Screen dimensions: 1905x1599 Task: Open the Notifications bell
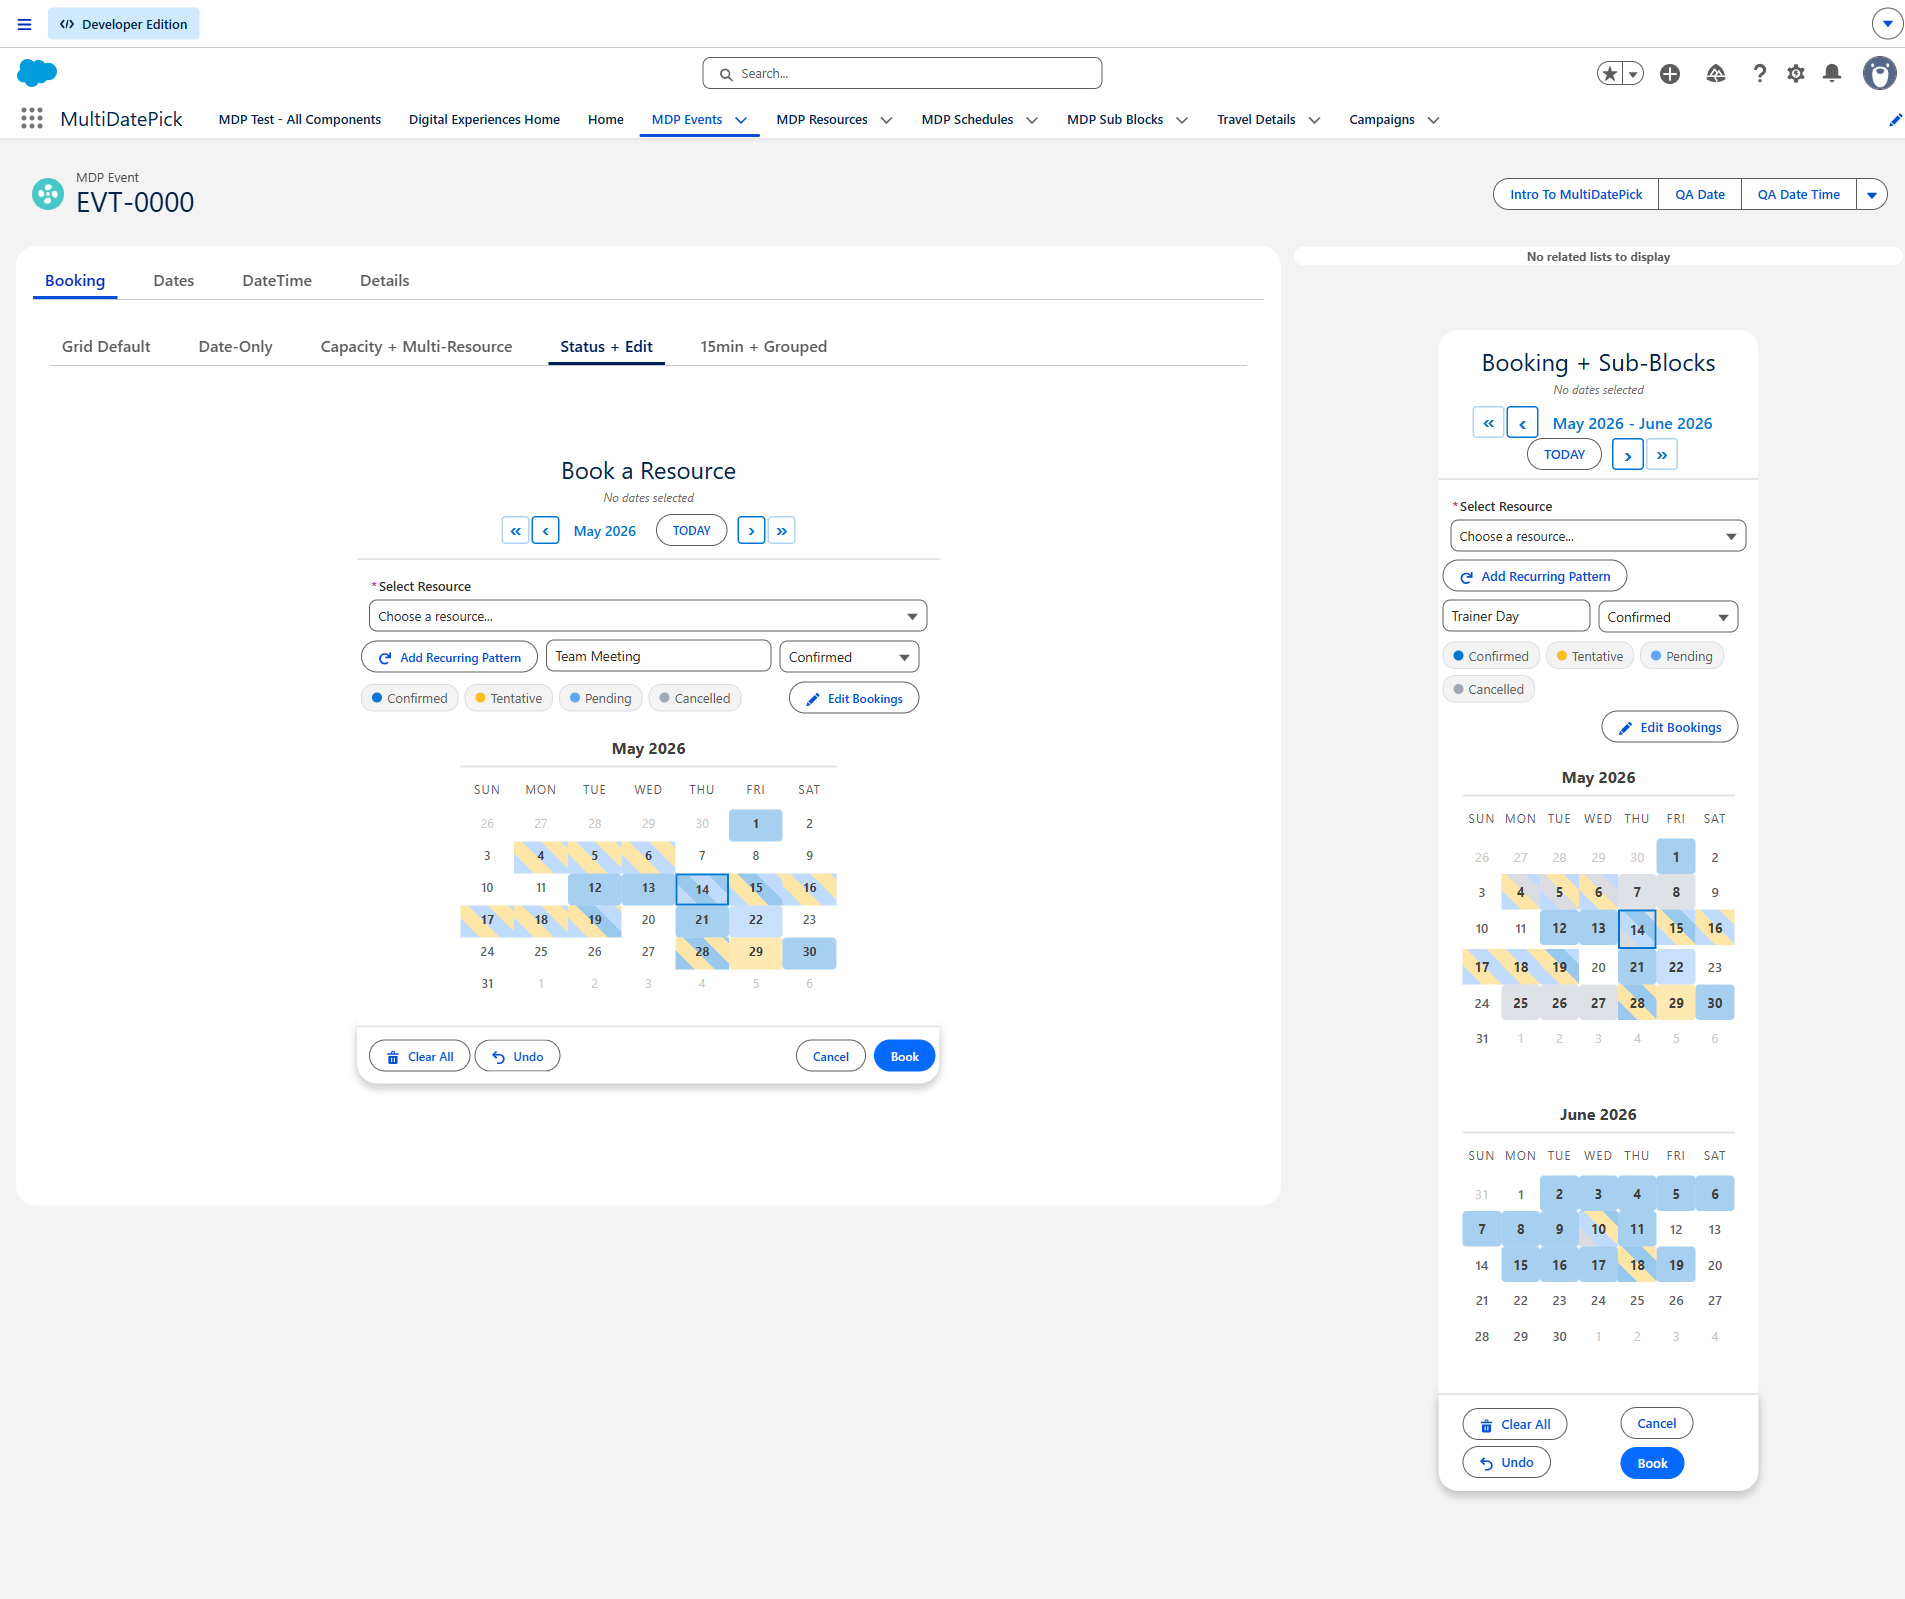pyautogui.click(x=1832, y=73)
